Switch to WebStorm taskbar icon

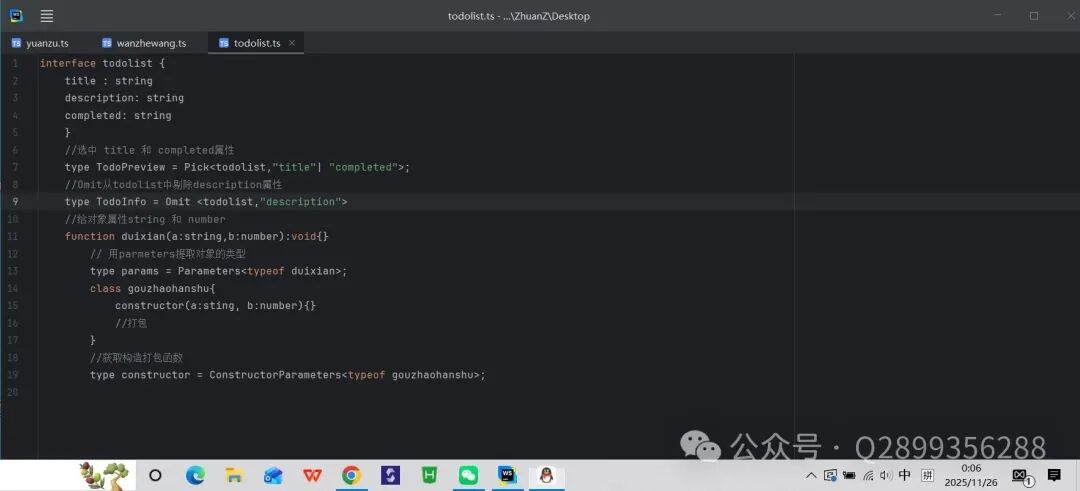point(508,475)
